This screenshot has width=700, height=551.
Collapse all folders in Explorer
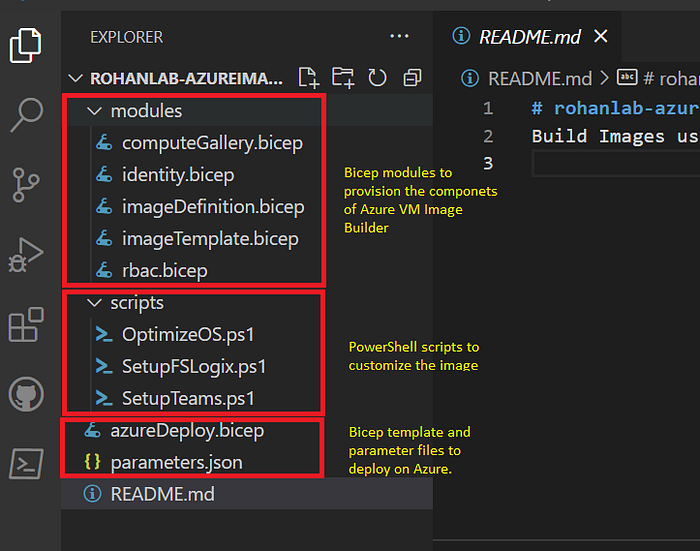click(412, 78)
